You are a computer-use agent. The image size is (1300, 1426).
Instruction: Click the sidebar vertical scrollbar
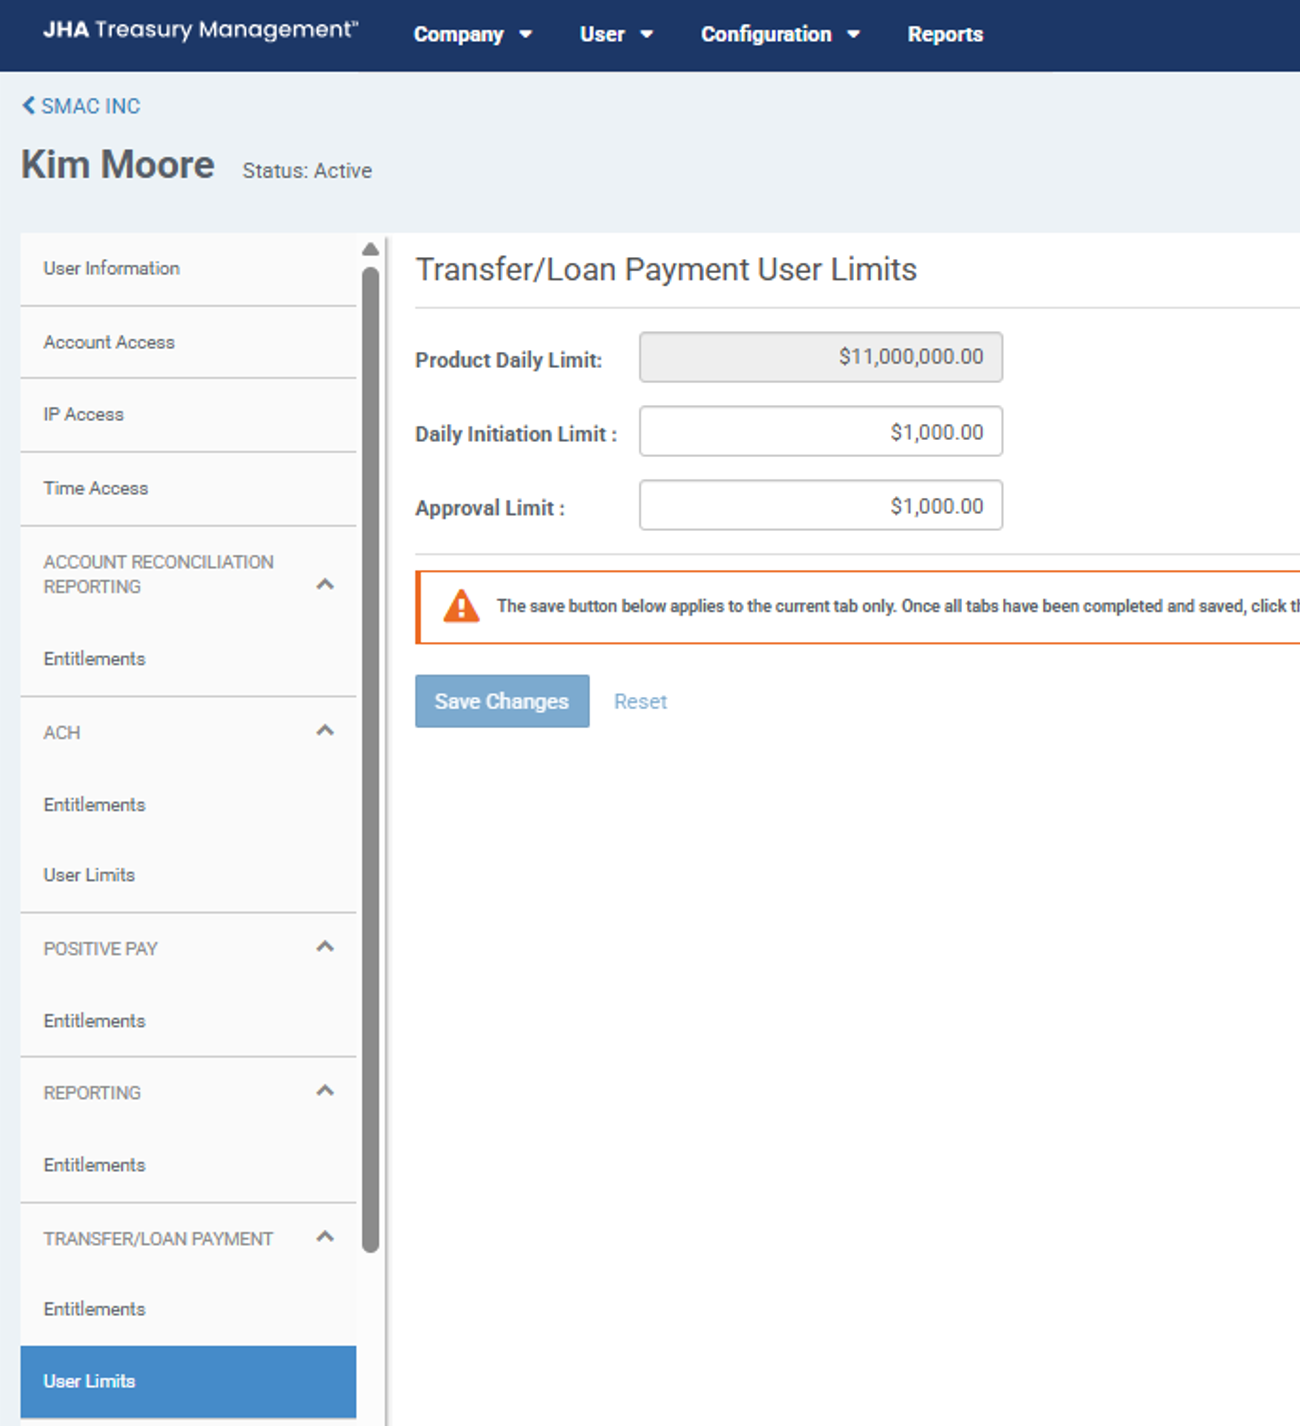[370, 760]
